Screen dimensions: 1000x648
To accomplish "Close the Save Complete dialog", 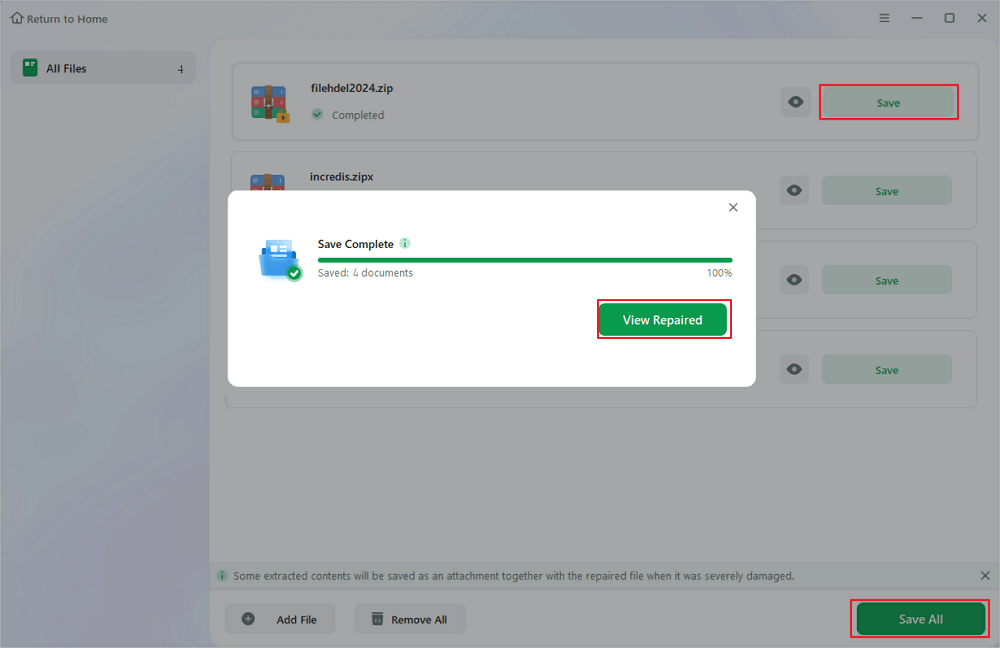I will coord(733,207).
